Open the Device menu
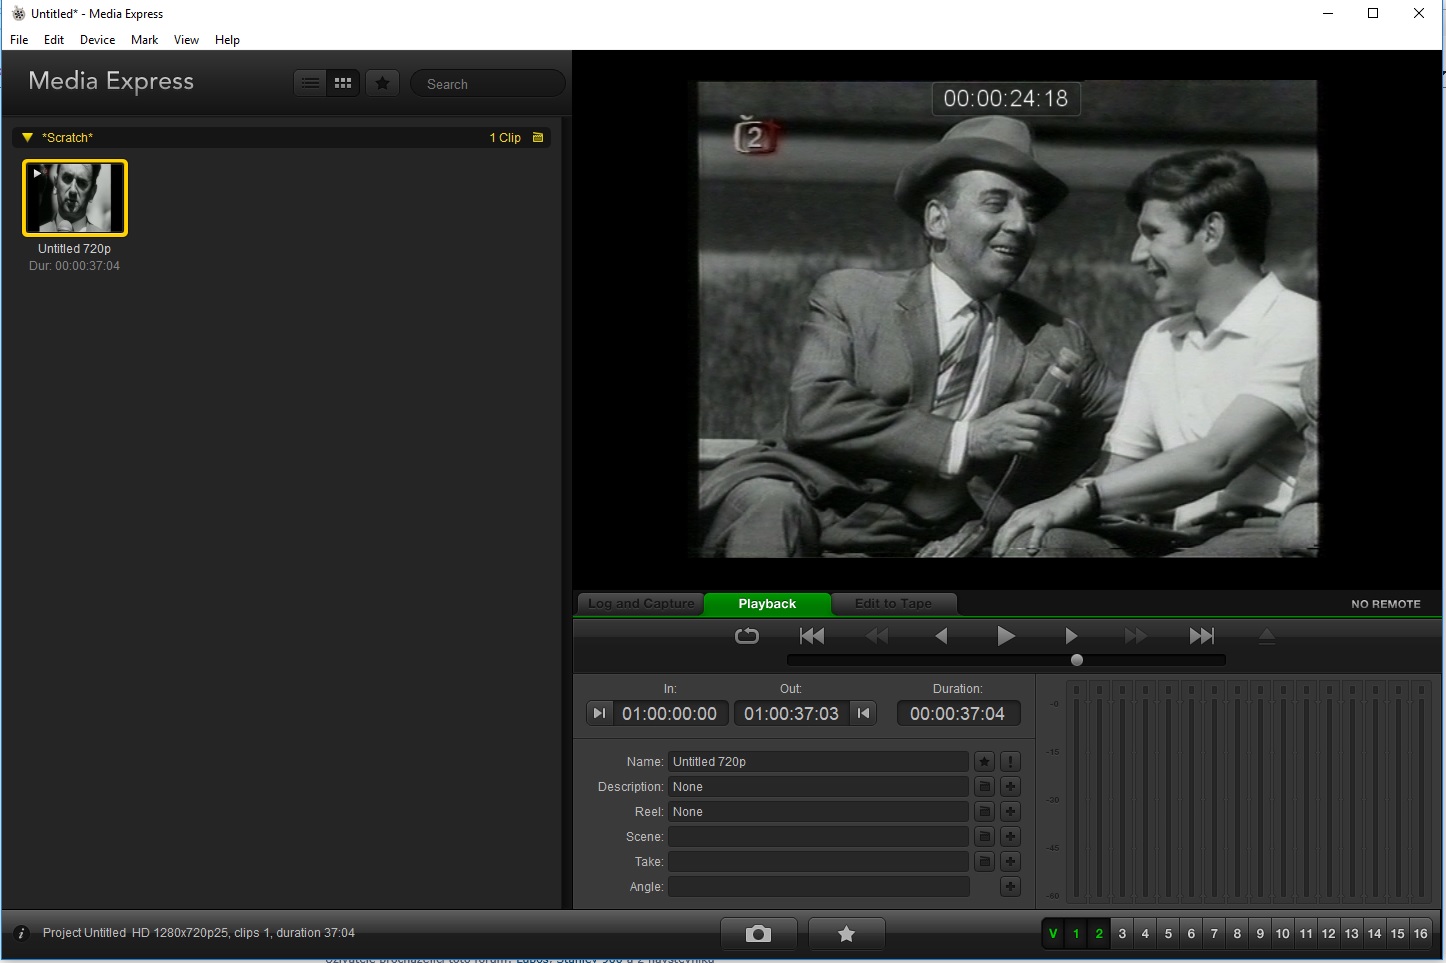1446x963 pixels. pyautogui.click(x=97, y=40)
